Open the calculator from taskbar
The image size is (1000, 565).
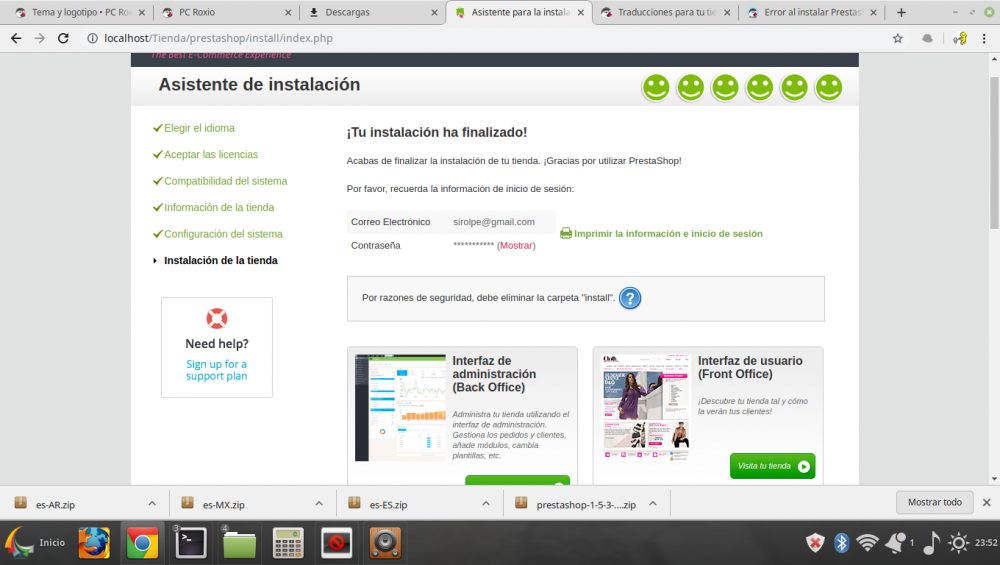(x=288, y=543)
